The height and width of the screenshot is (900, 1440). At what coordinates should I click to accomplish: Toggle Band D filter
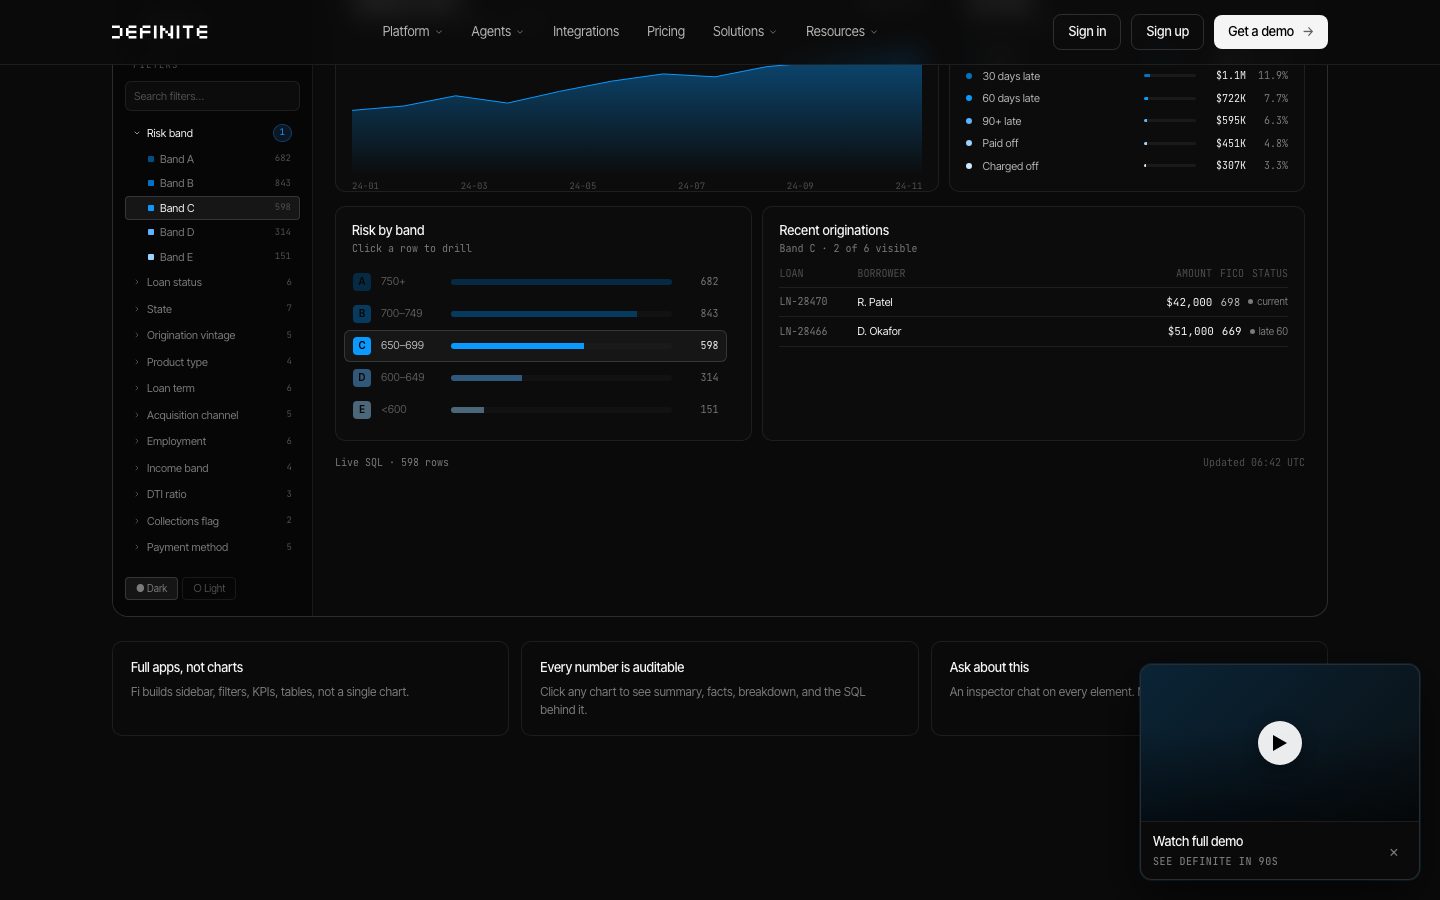pyautogui.click(x=212, y=232)
